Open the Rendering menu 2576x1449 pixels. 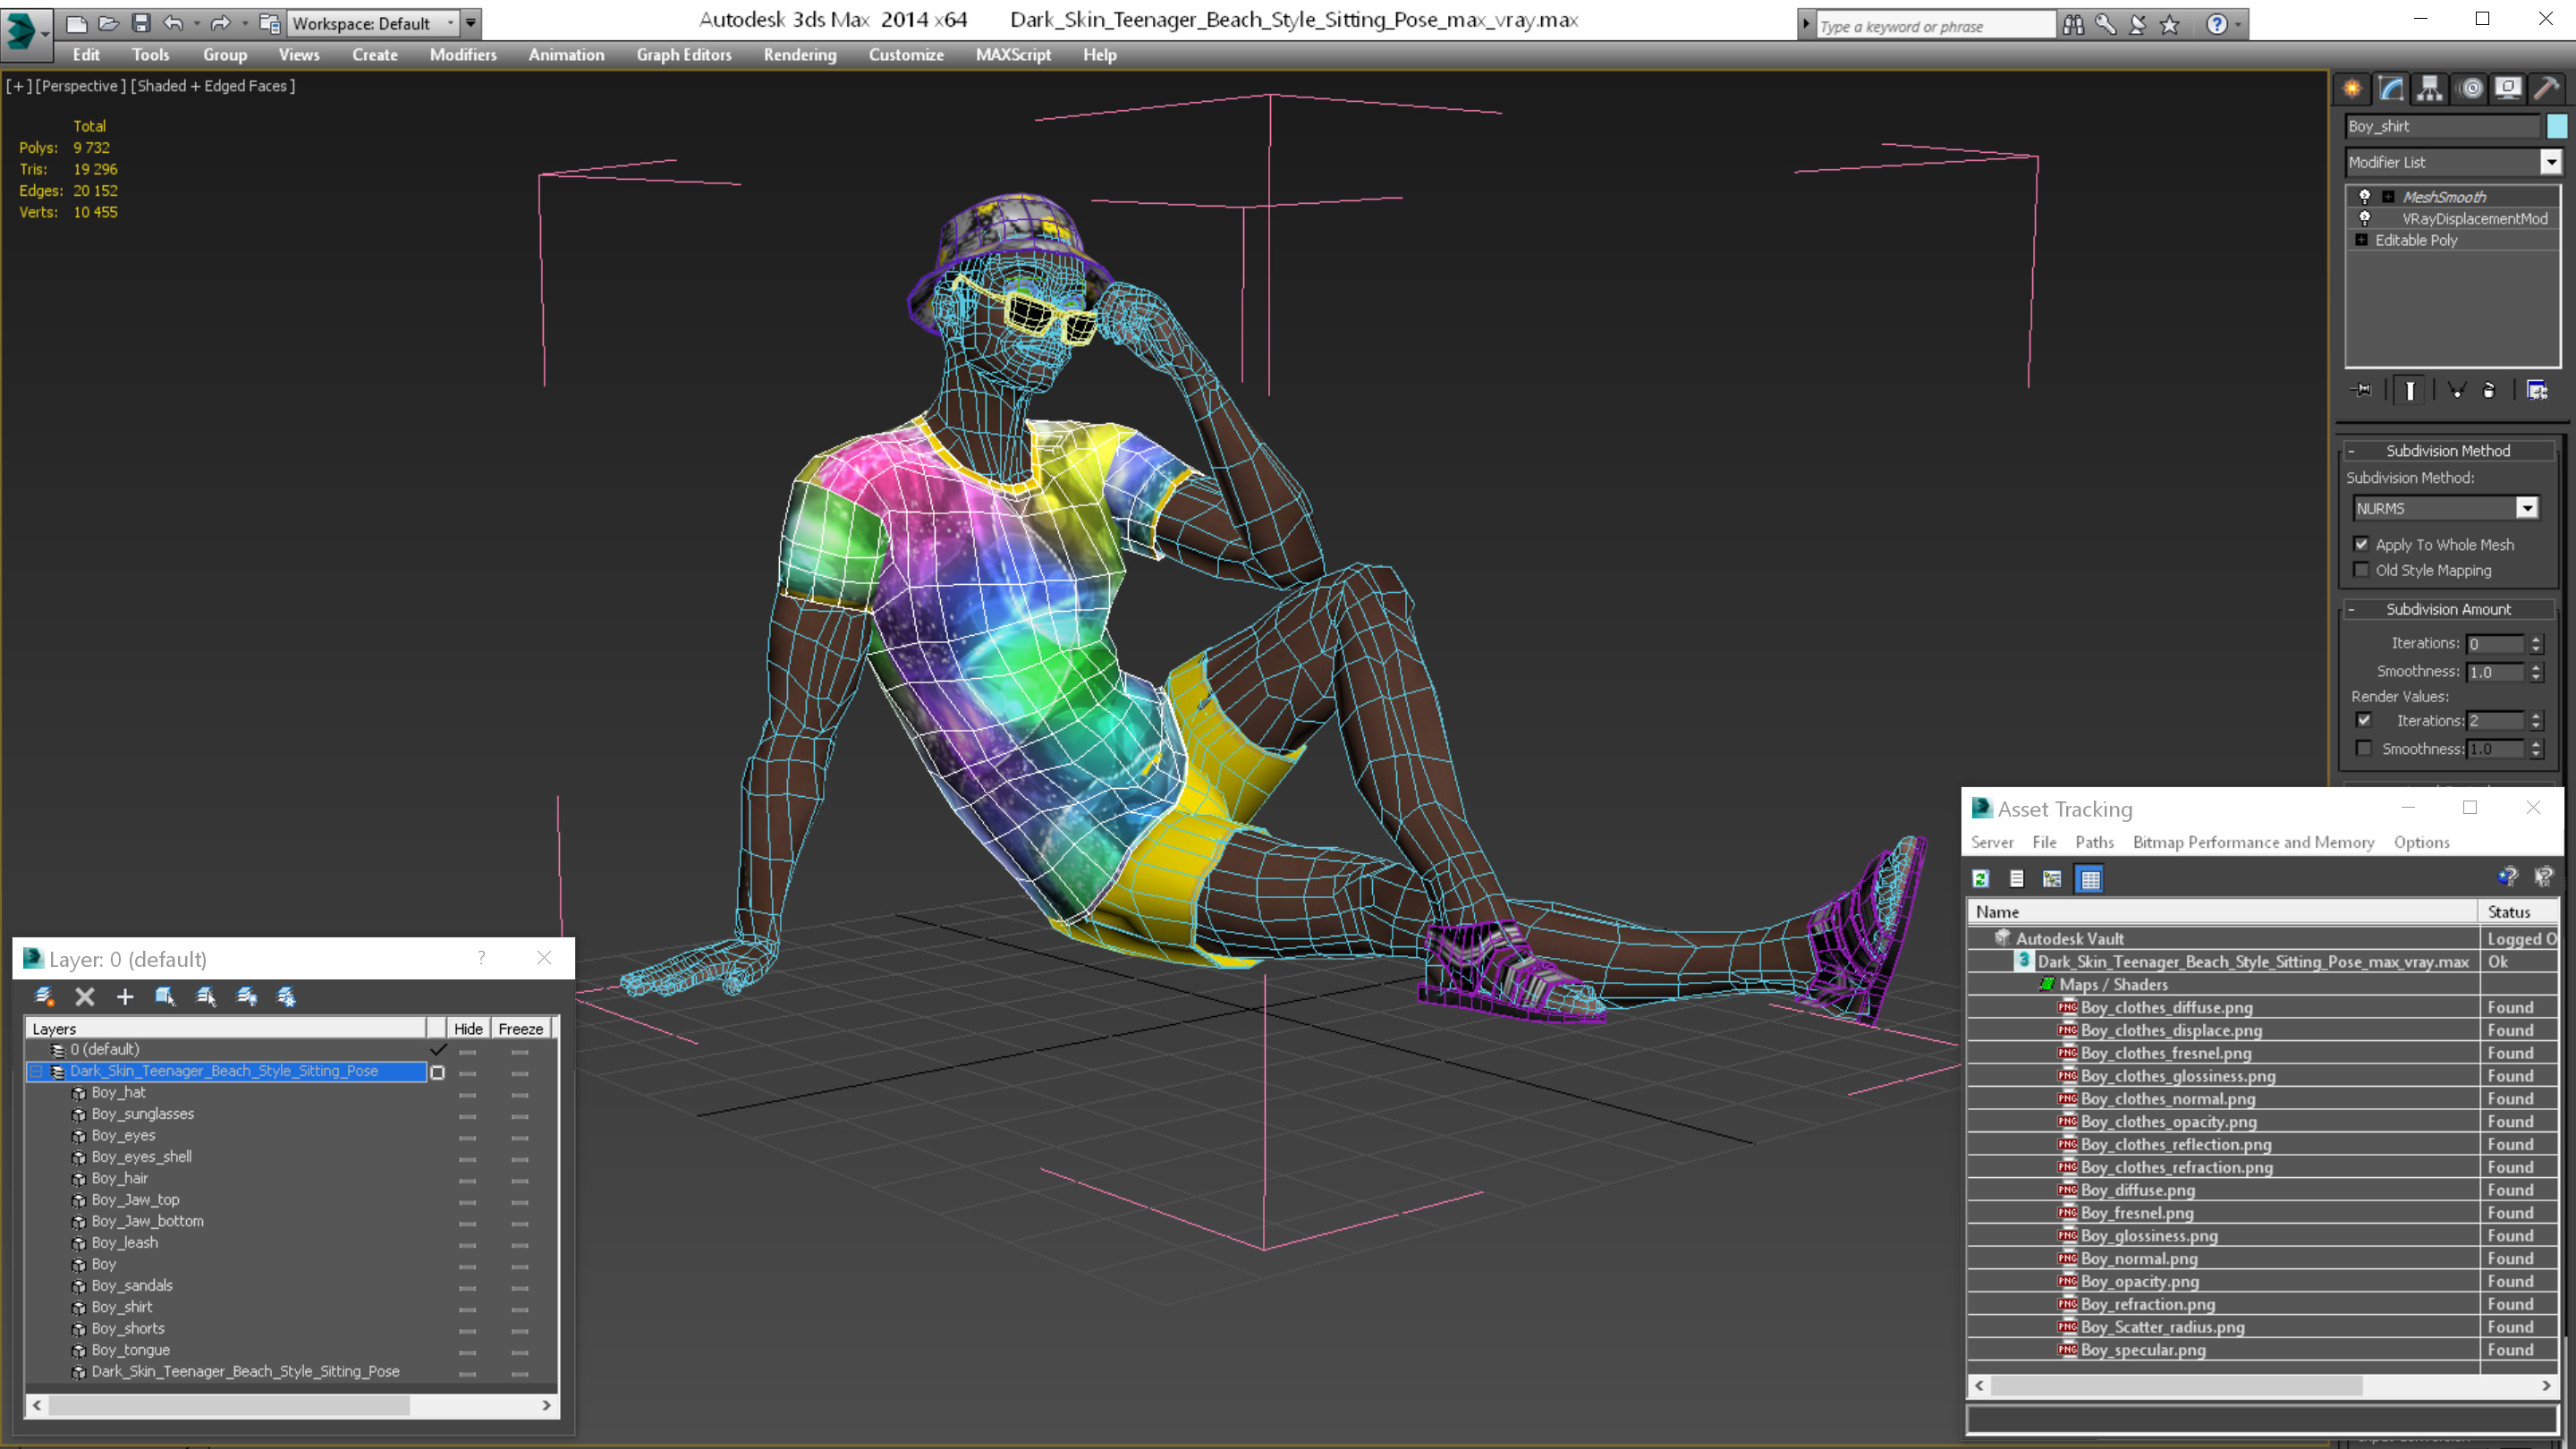pos(800,55)
